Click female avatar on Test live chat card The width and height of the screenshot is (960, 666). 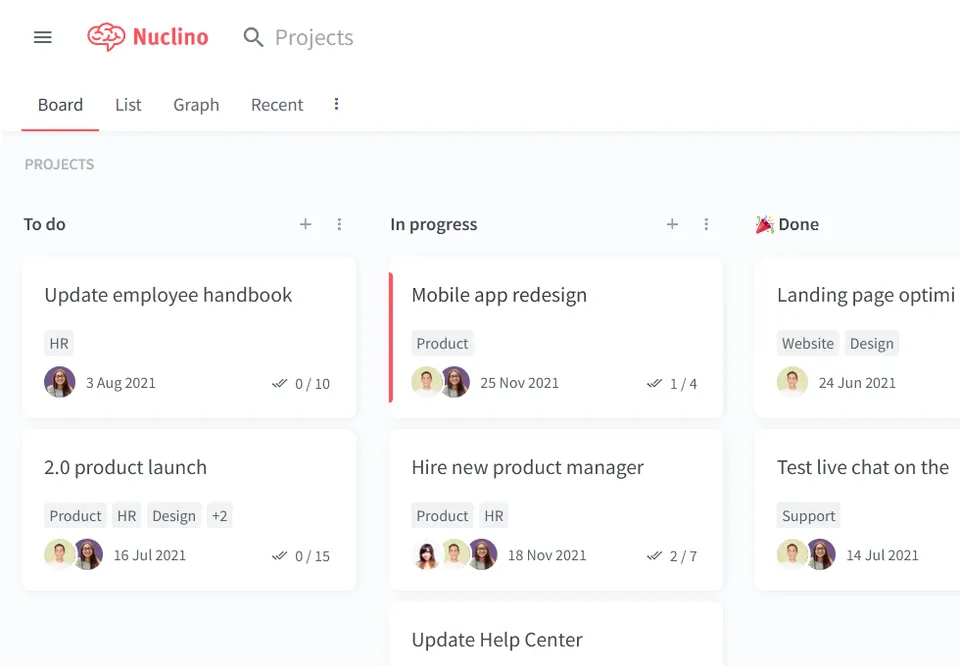click(821, 555)
